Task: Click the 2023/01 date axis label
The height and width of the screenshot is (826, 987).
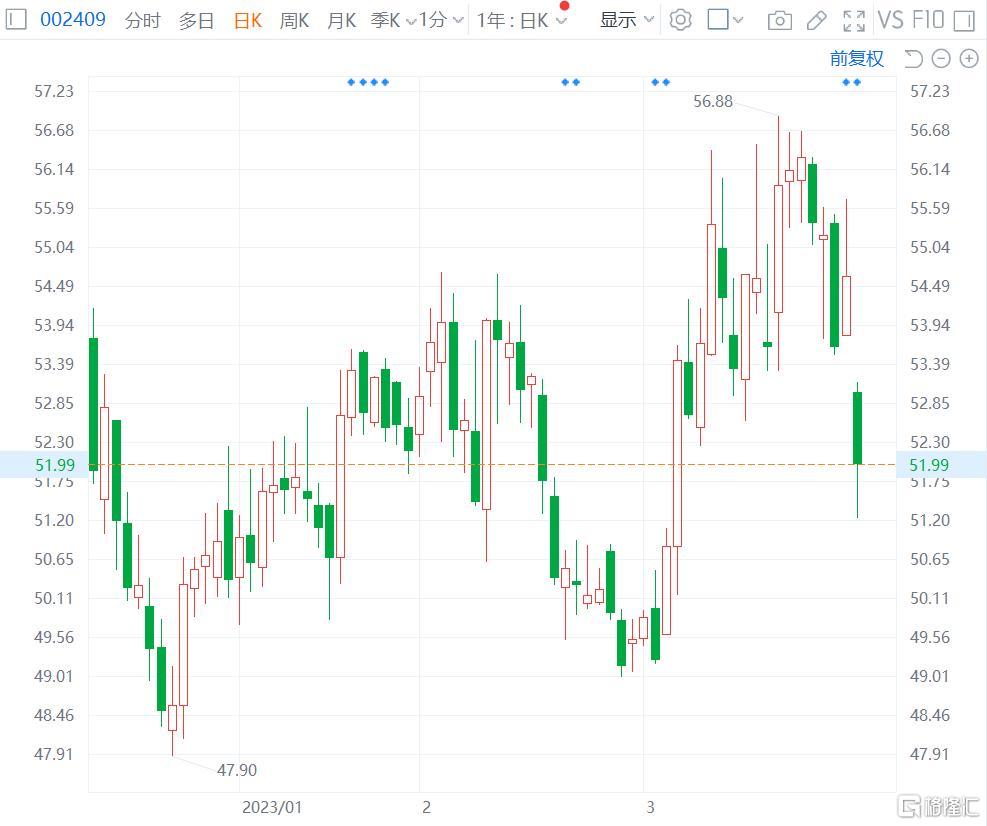Action: 272,807
